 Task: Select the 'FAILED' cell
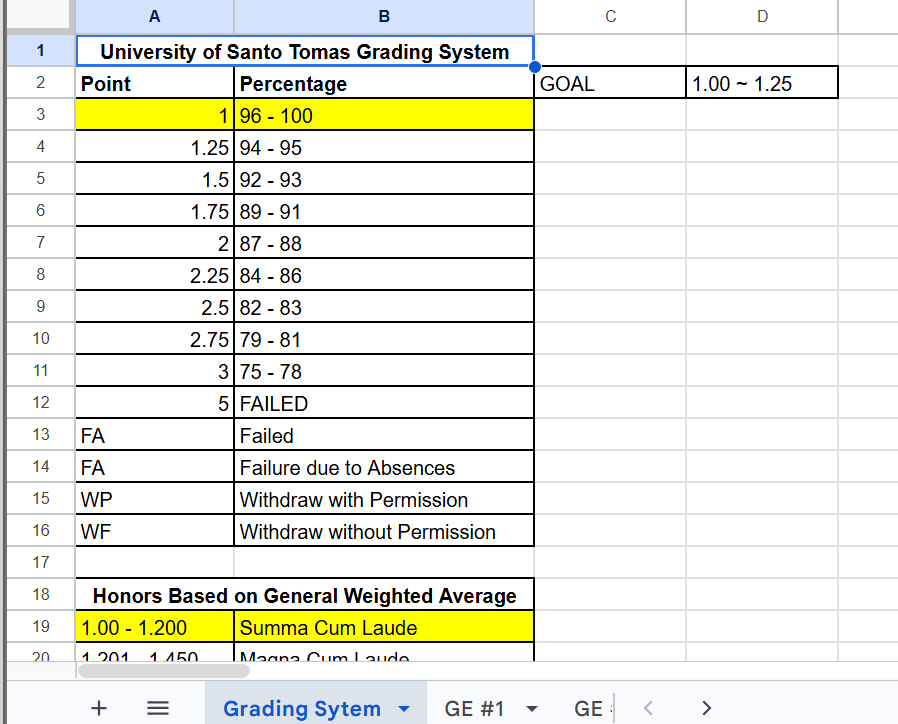(384, 404)
